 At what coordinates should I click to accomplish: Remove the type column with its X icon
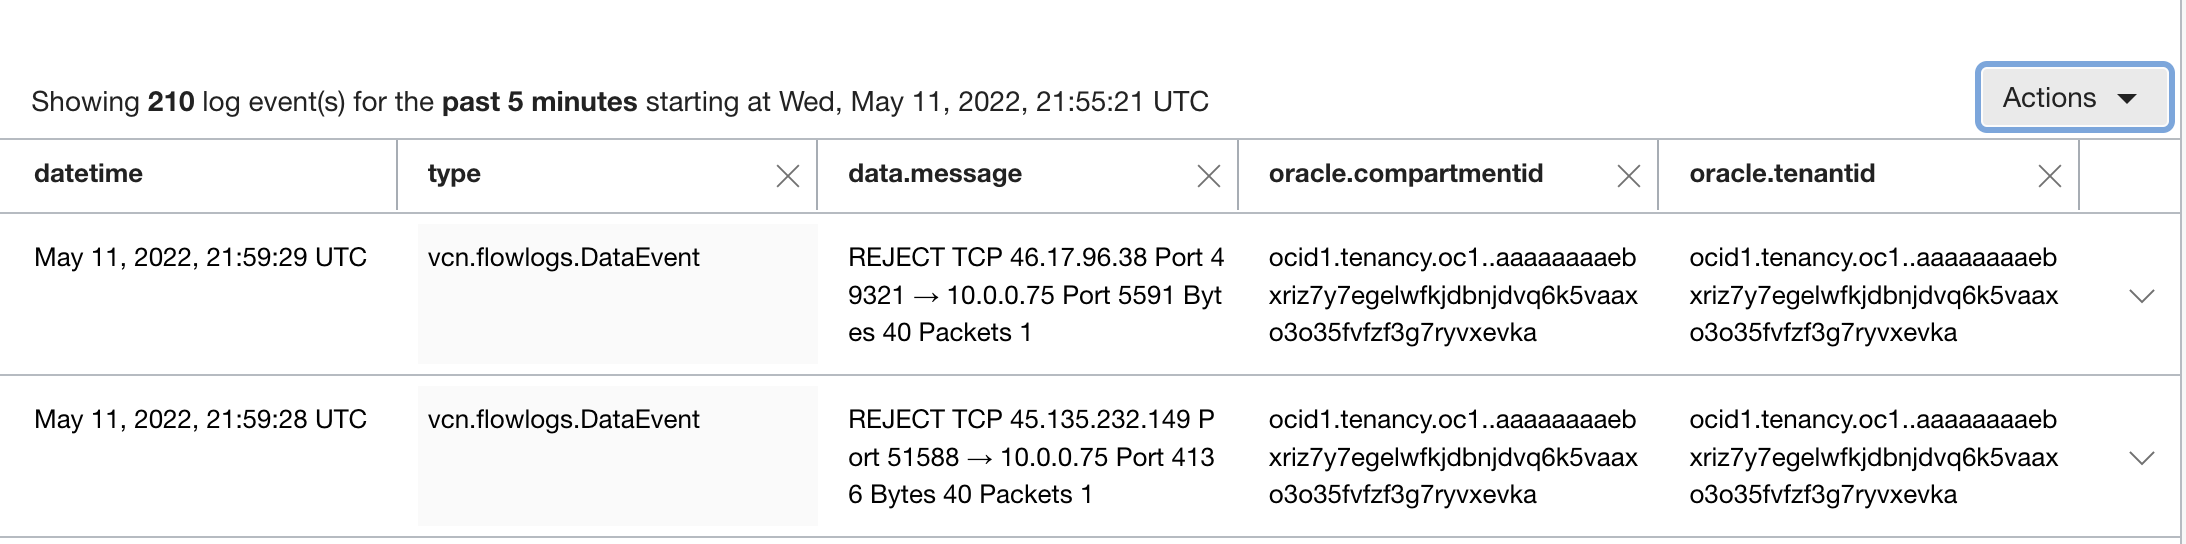click(x=787, y=177)
